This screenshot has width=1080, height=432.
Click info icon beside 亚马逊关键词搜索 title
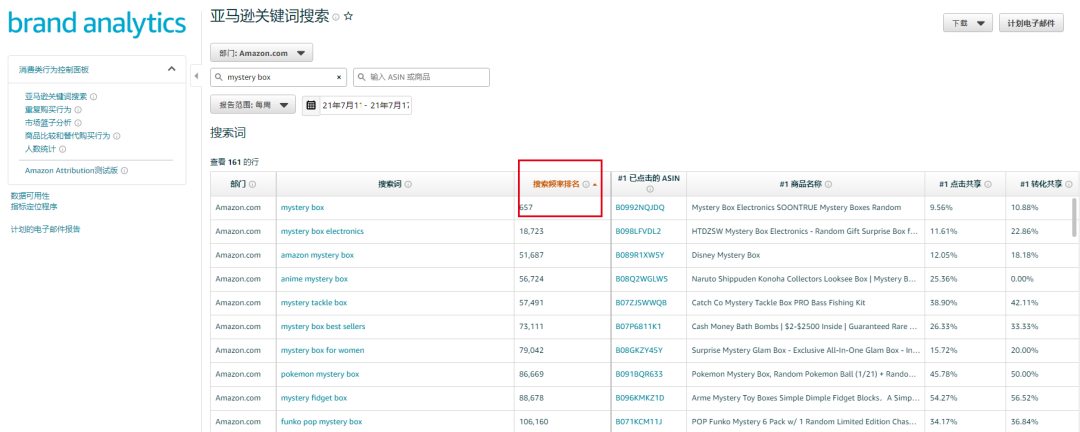click(335, 17)
